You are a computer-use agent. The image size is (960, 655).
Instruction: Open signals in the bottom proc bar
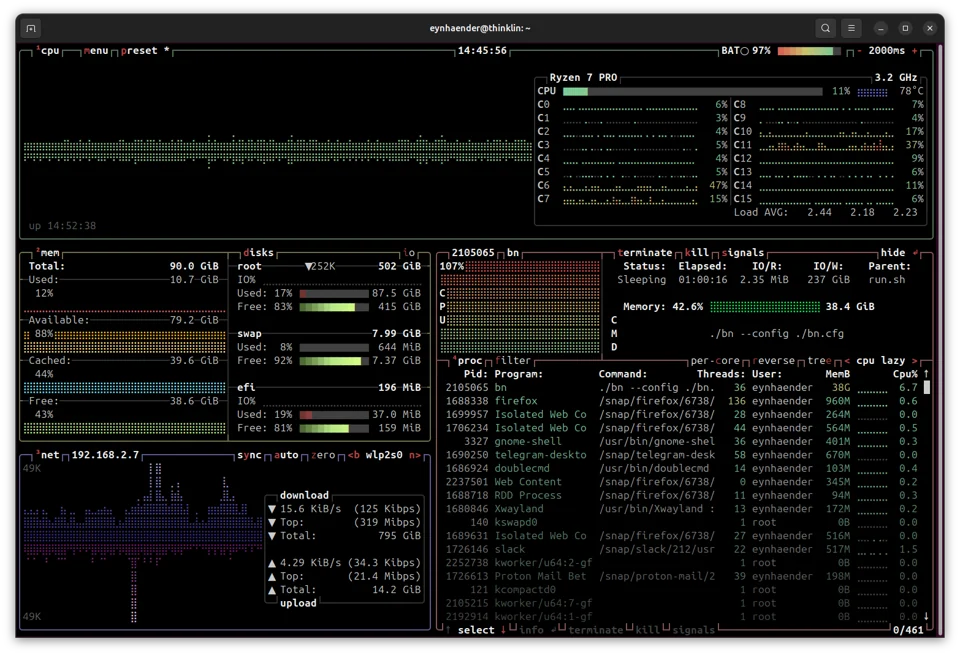coord(694,630)
